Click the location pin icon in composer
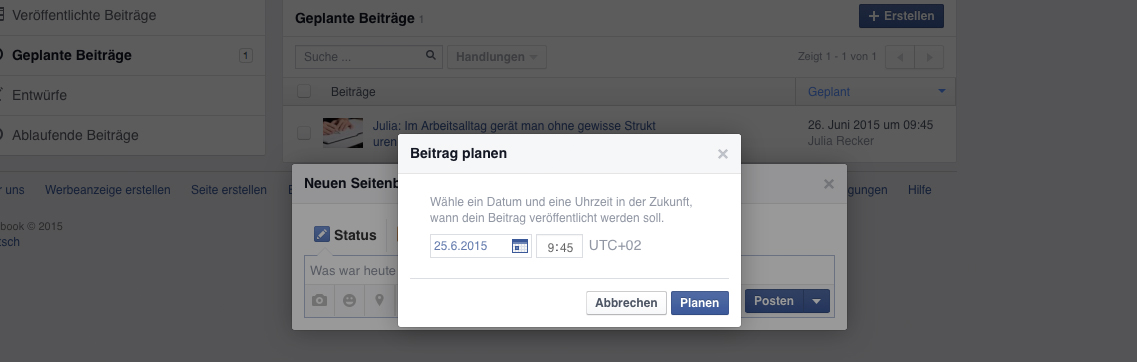This screenshot has width=1137, height=362. click(x=379, y=300)
